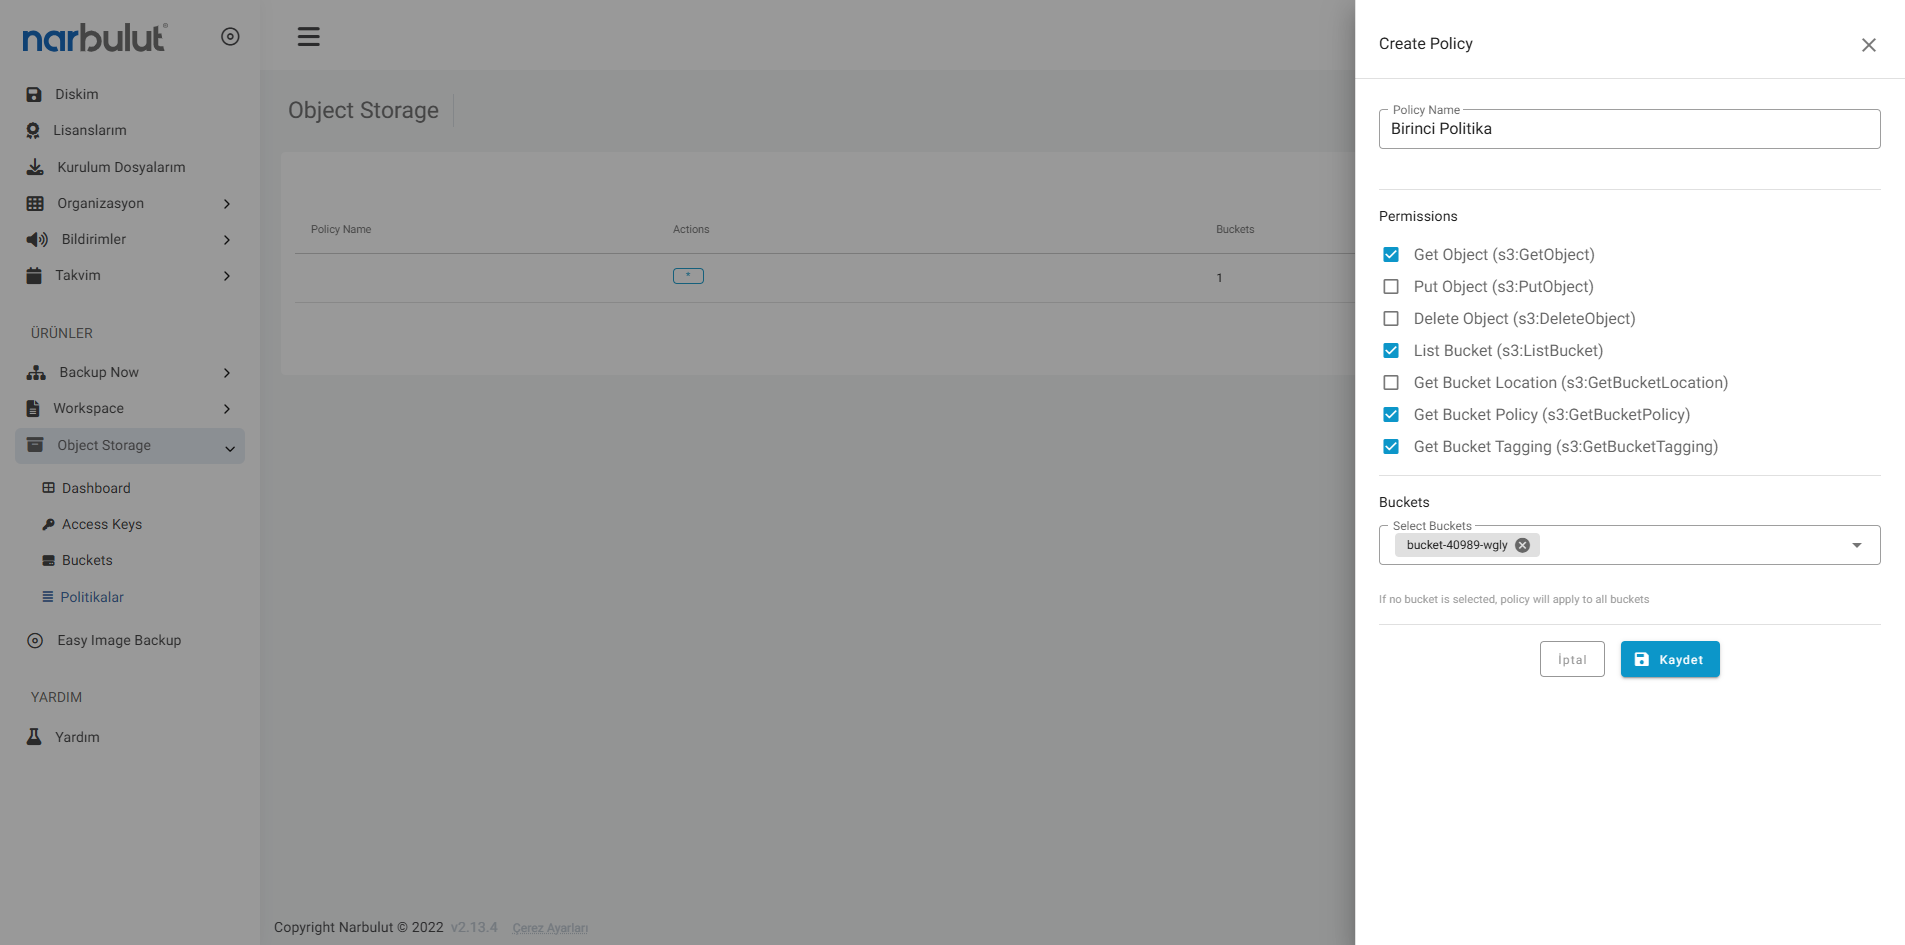Click the hamburger menu icon
Screen dimensions: 1905x945
point(308,37)
